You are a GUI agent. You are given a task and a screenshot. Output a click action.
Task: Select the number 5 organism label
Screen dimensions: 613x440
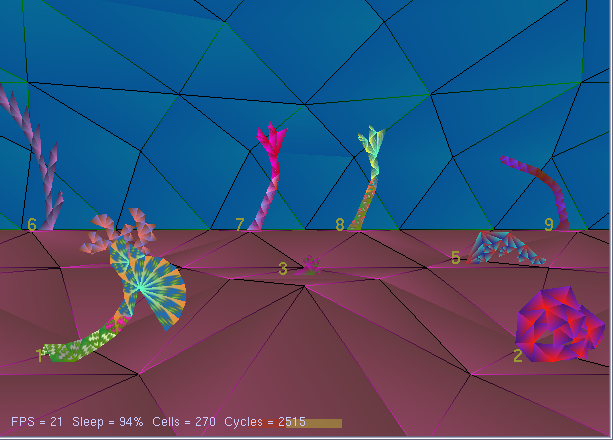pos(456,258)
